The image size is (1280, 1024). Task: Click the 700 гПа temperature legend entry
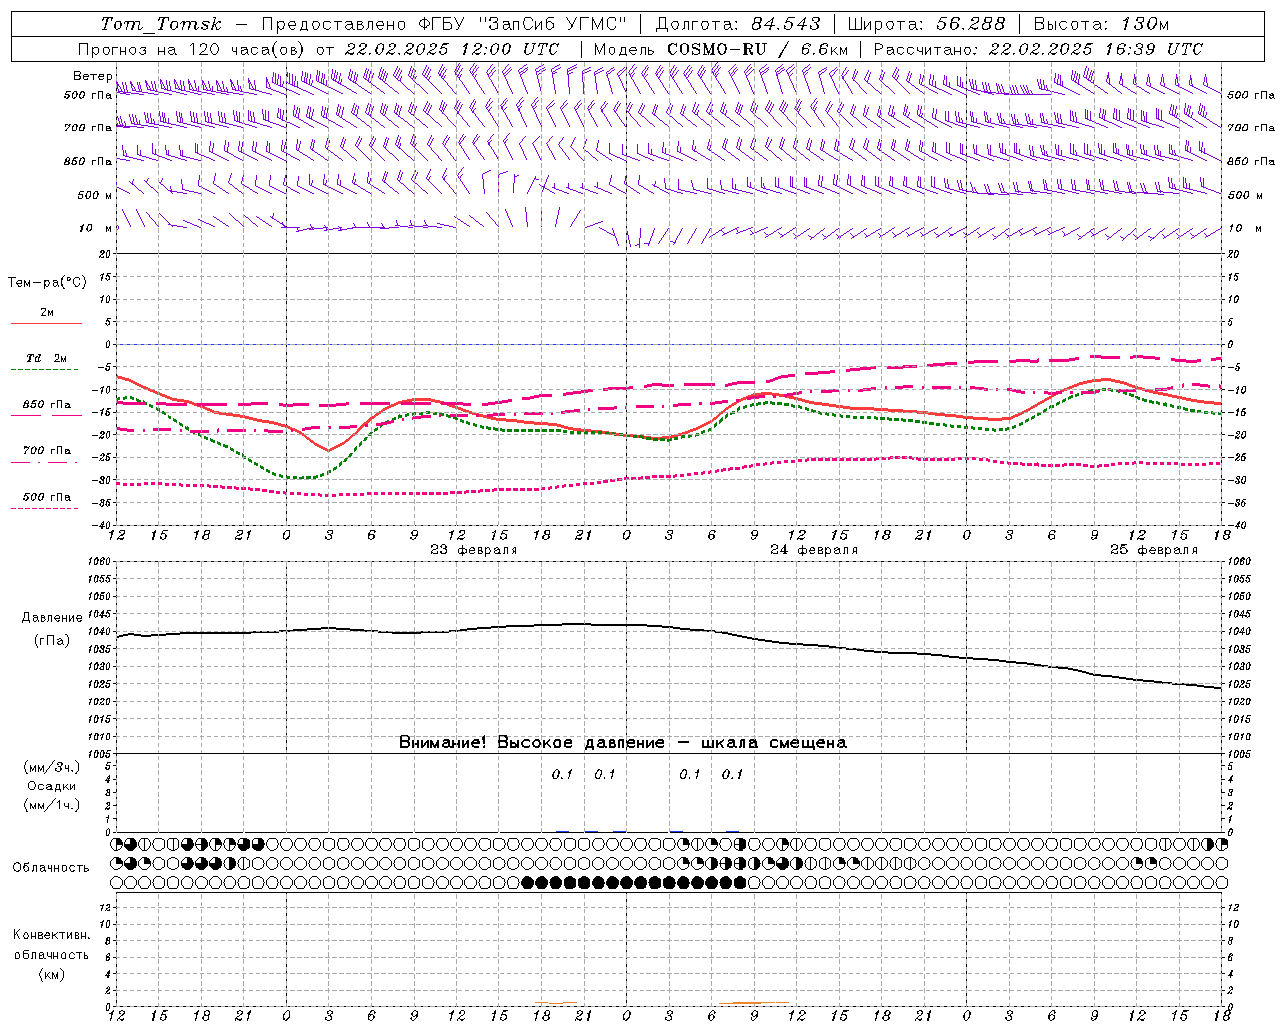point(46,451)
